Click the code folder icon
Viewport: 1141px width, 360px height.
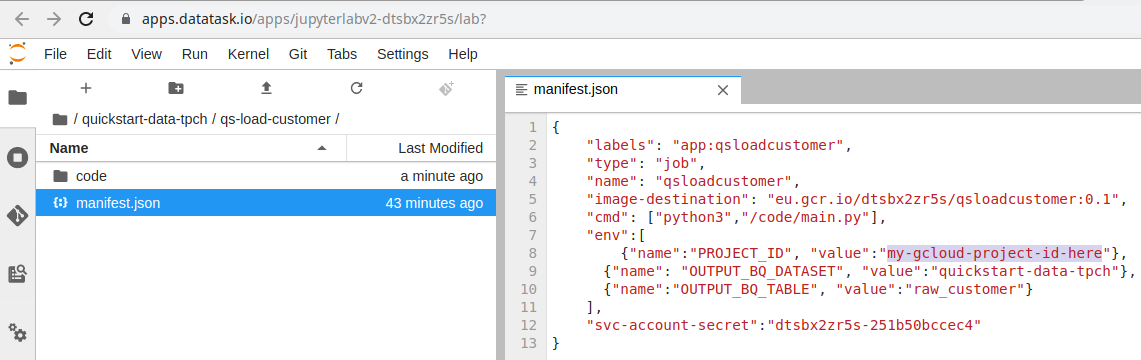coord(60,176)
